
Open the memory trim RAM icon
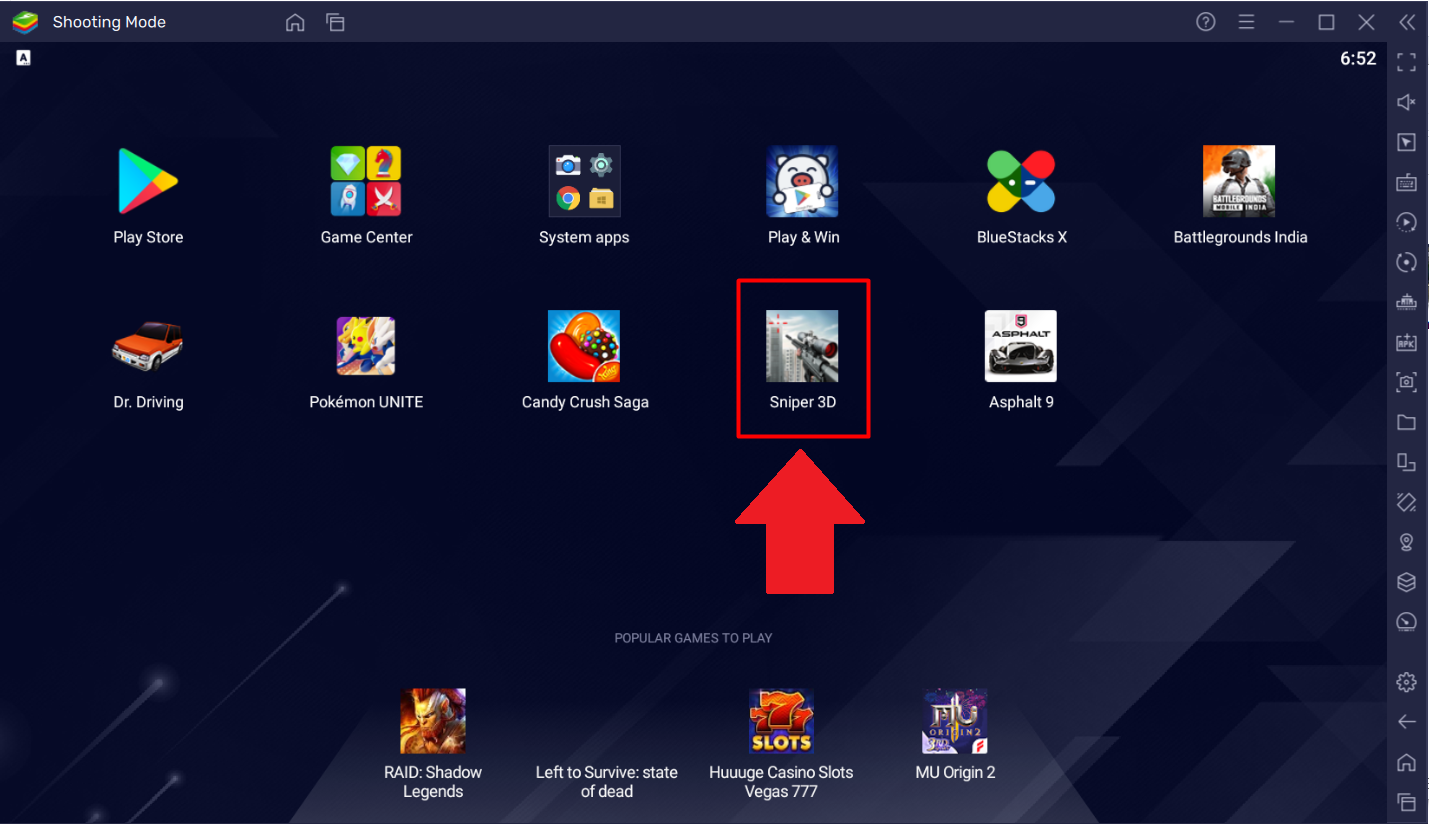1406,302
